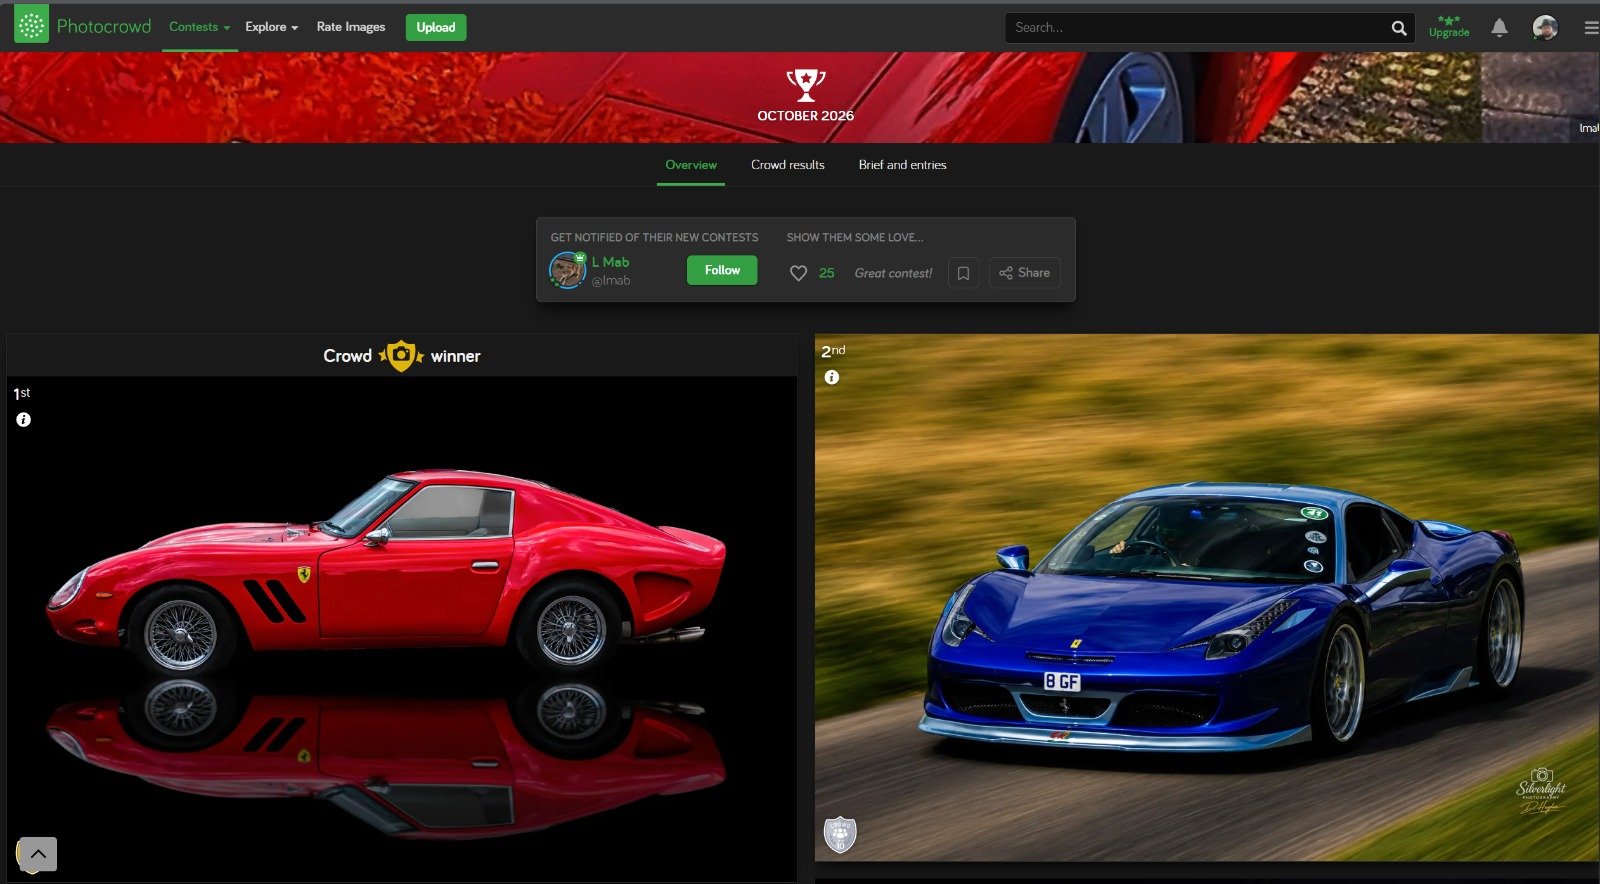The height and width of the screenshot is (884, 1600).
Task: Click the '@lmab' username text
Action: pos(611,281)
